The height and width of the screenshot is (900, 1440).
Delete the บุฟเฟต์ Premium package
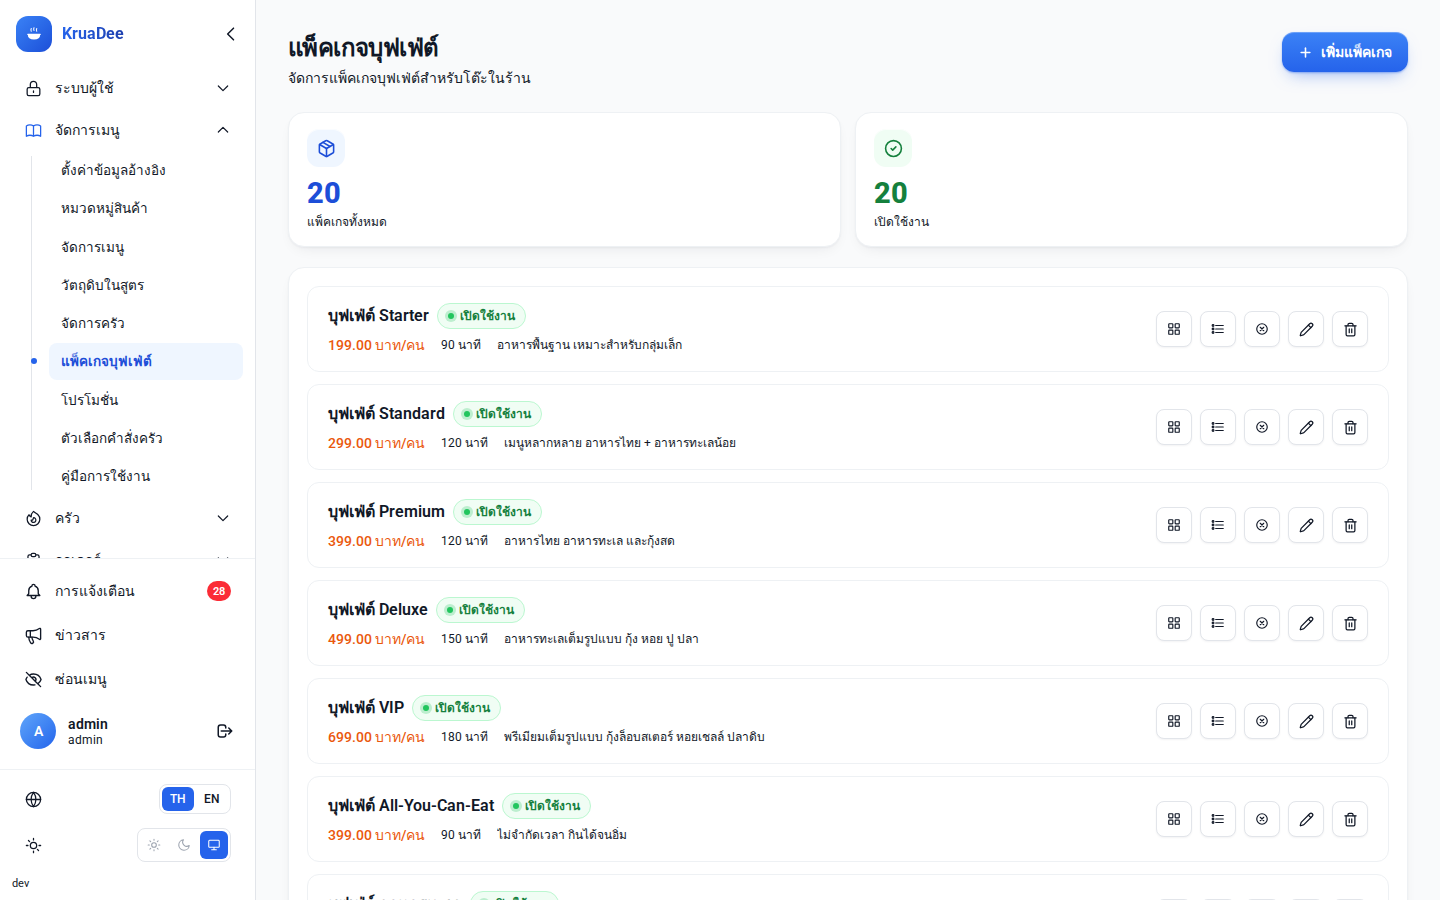(x=1350, y=525)
